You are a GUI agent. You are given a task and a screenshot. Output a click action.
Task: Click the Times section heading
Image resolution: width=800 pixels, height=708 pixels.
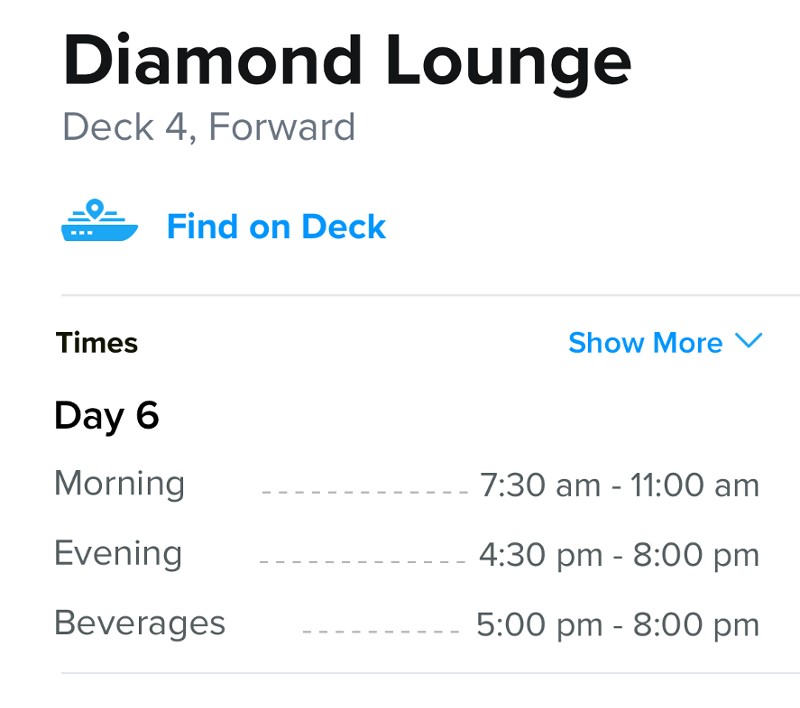point(97,343)
